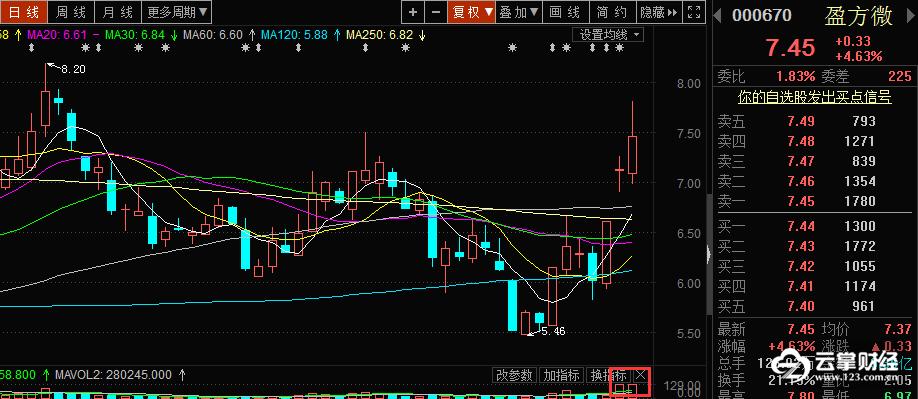The image size is (918, 399).
Task: Select 卖三 row at 7.47
Action: 814,161
